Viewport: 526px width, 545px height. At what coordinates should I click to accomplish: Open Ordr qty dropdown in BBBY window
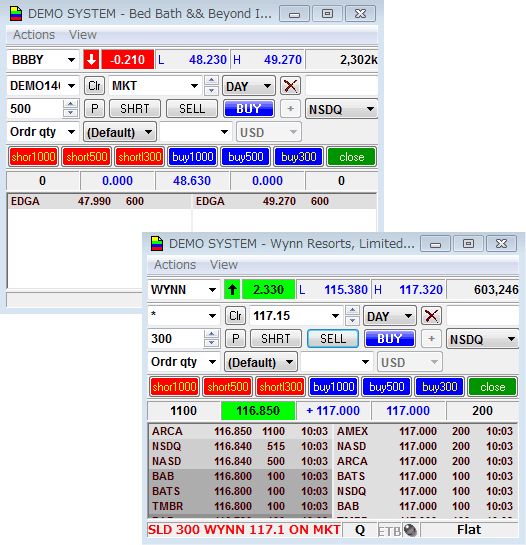point(71,132)
